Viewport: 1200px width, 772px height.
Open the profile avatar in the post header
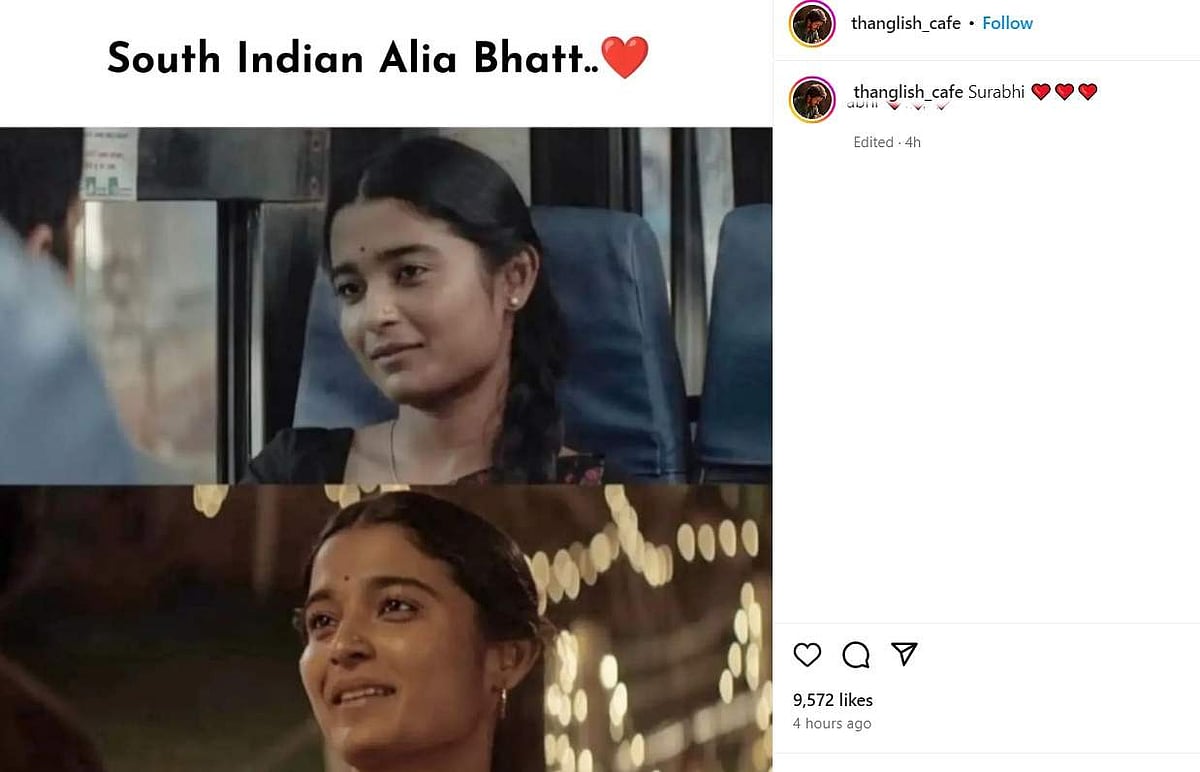(812, 23)
